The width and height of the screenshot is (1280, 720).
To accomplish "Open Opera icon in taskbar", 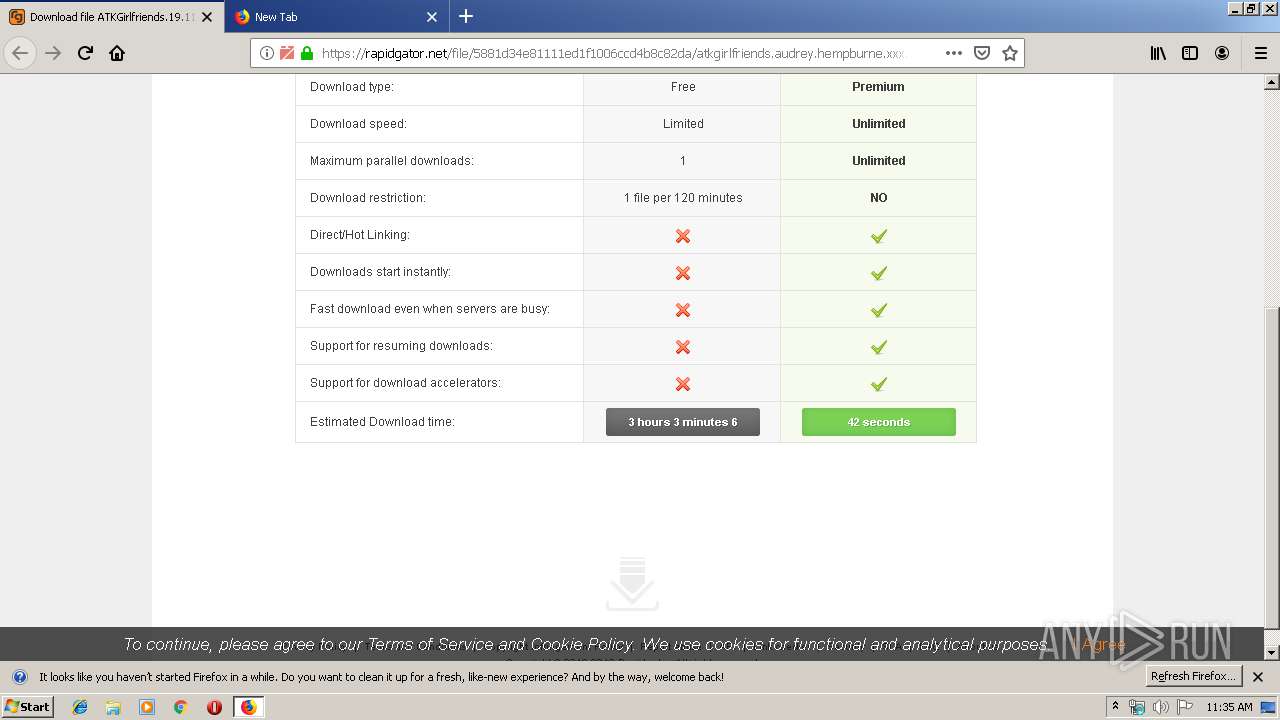I will point(214,707).
